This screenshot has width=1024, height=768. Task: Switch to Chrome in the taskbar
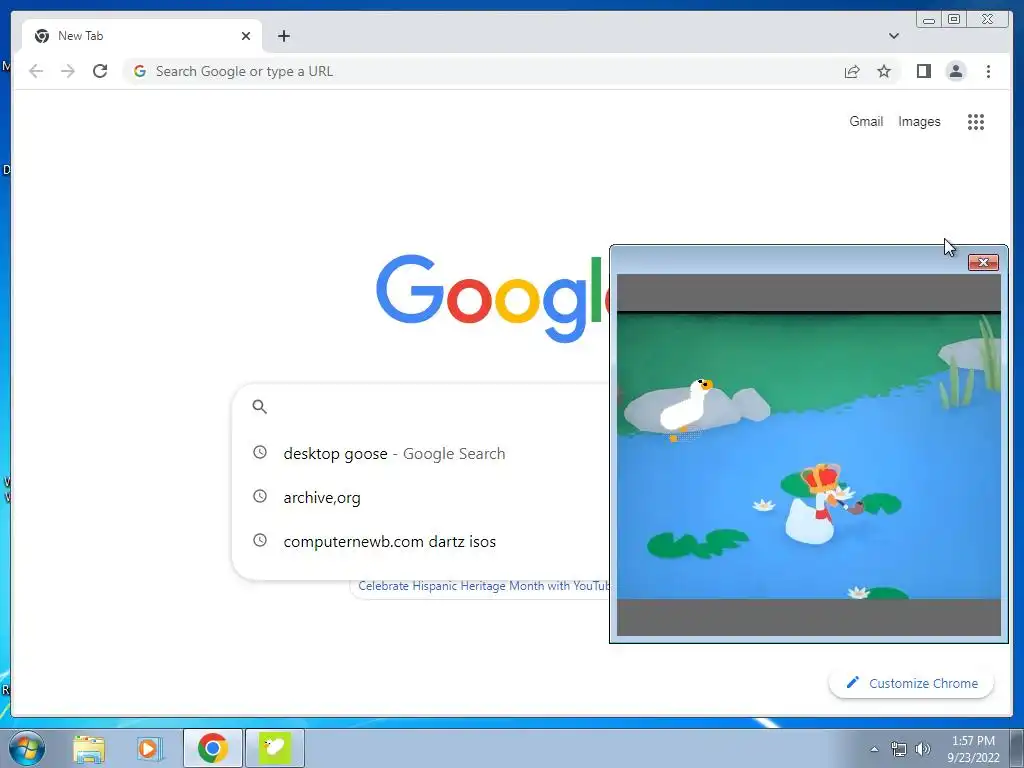pos(213,748)
